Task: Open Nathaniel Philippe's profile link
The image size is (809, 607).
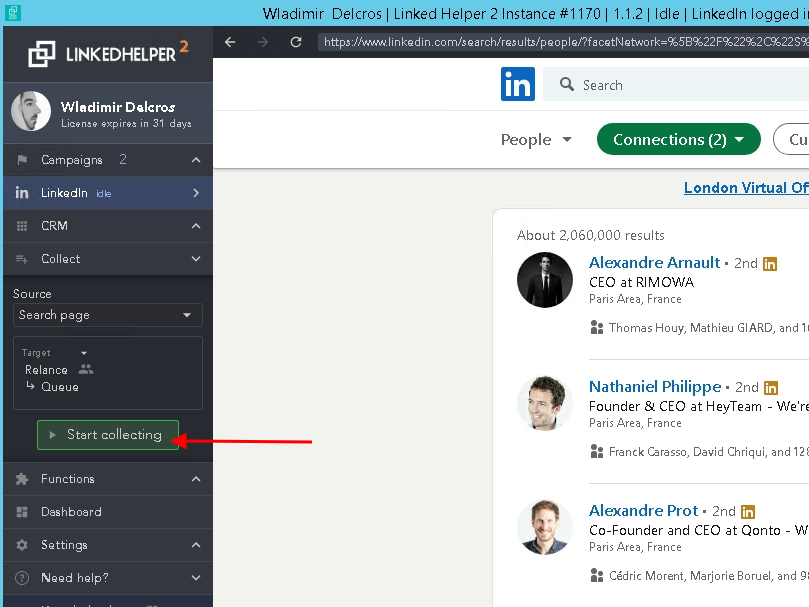Action: (655, 387)
